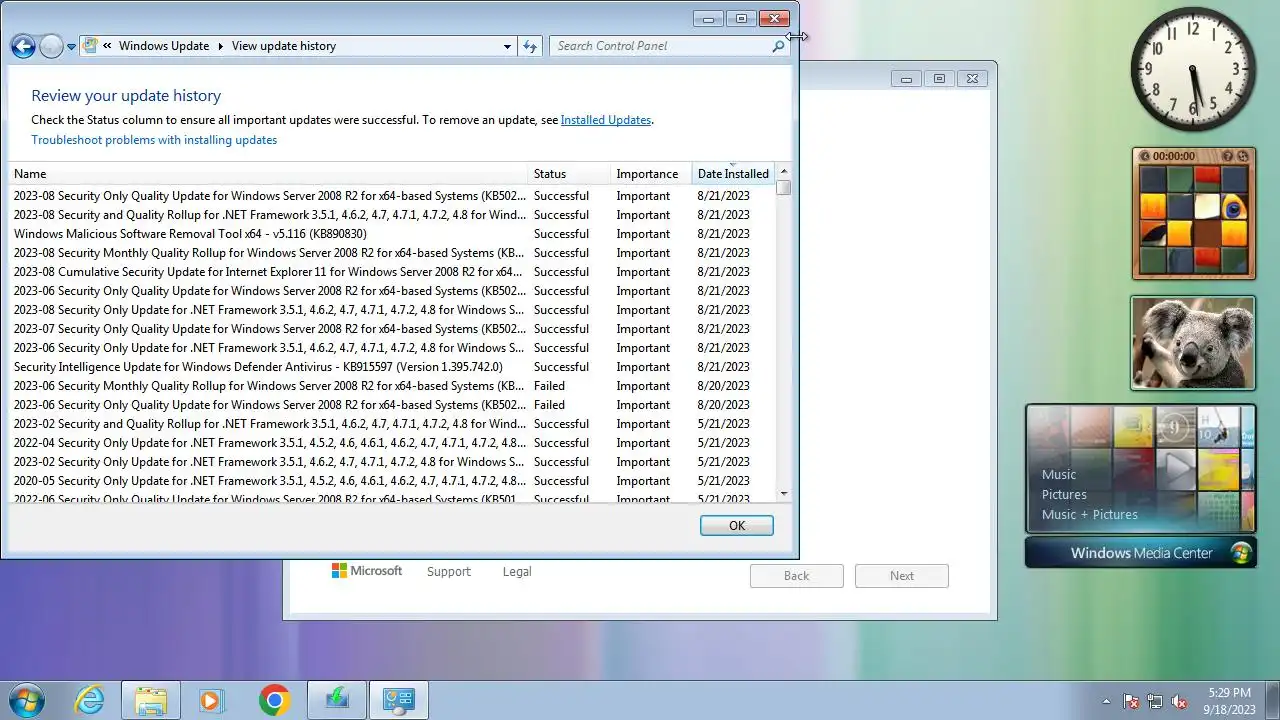Open the taskbar clock showing 5:29 PM
The height and width of the screenshot is (720, 1280).
1228,700
